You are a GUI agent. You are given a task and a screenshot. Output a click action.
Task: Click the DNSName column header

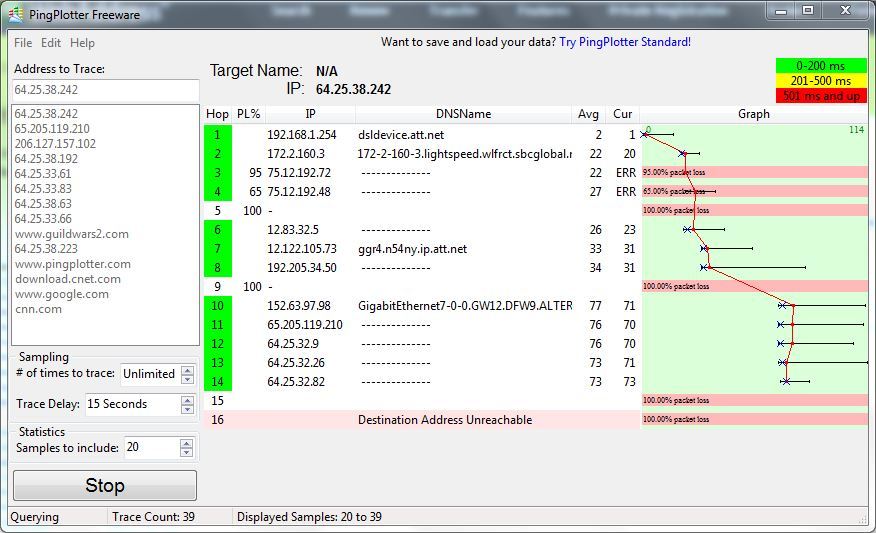pos(464,114)
